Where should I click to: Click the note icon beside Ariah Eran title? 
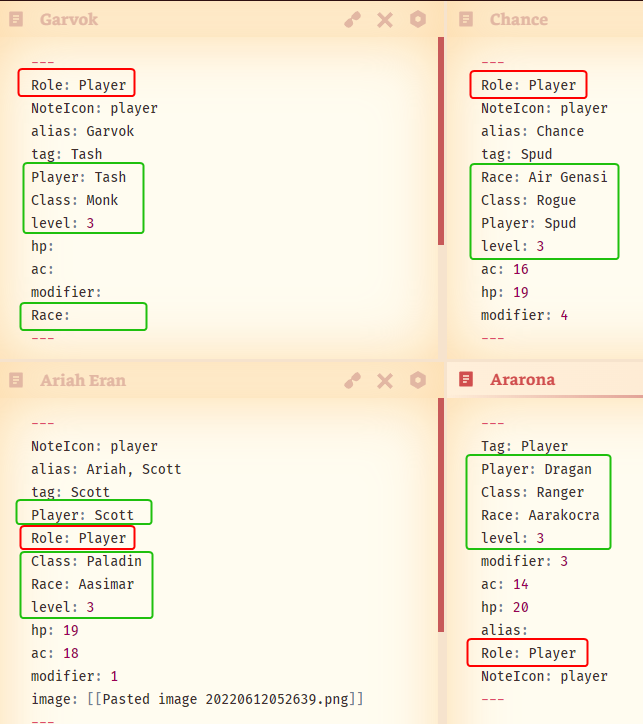pyautogui.click(x=16, y=380)
